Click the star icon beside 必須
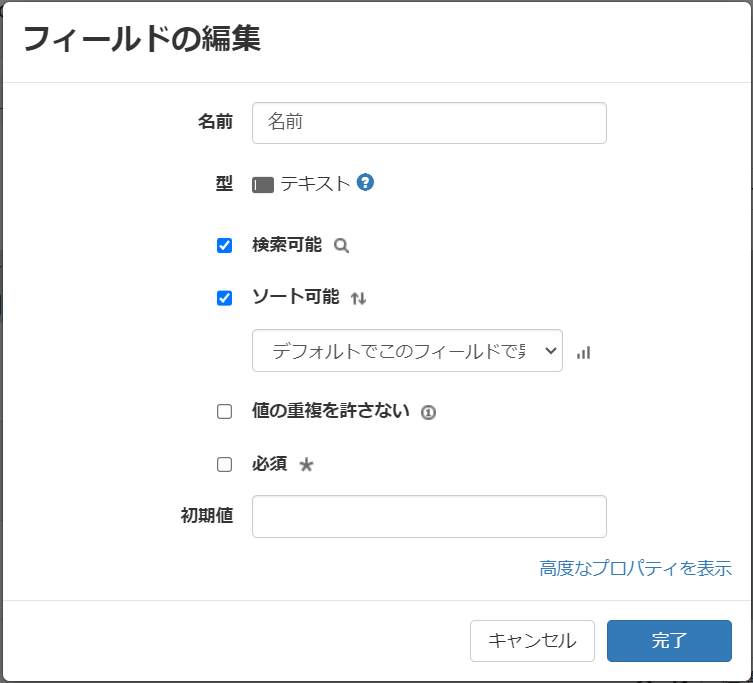 tap(306, 465)
